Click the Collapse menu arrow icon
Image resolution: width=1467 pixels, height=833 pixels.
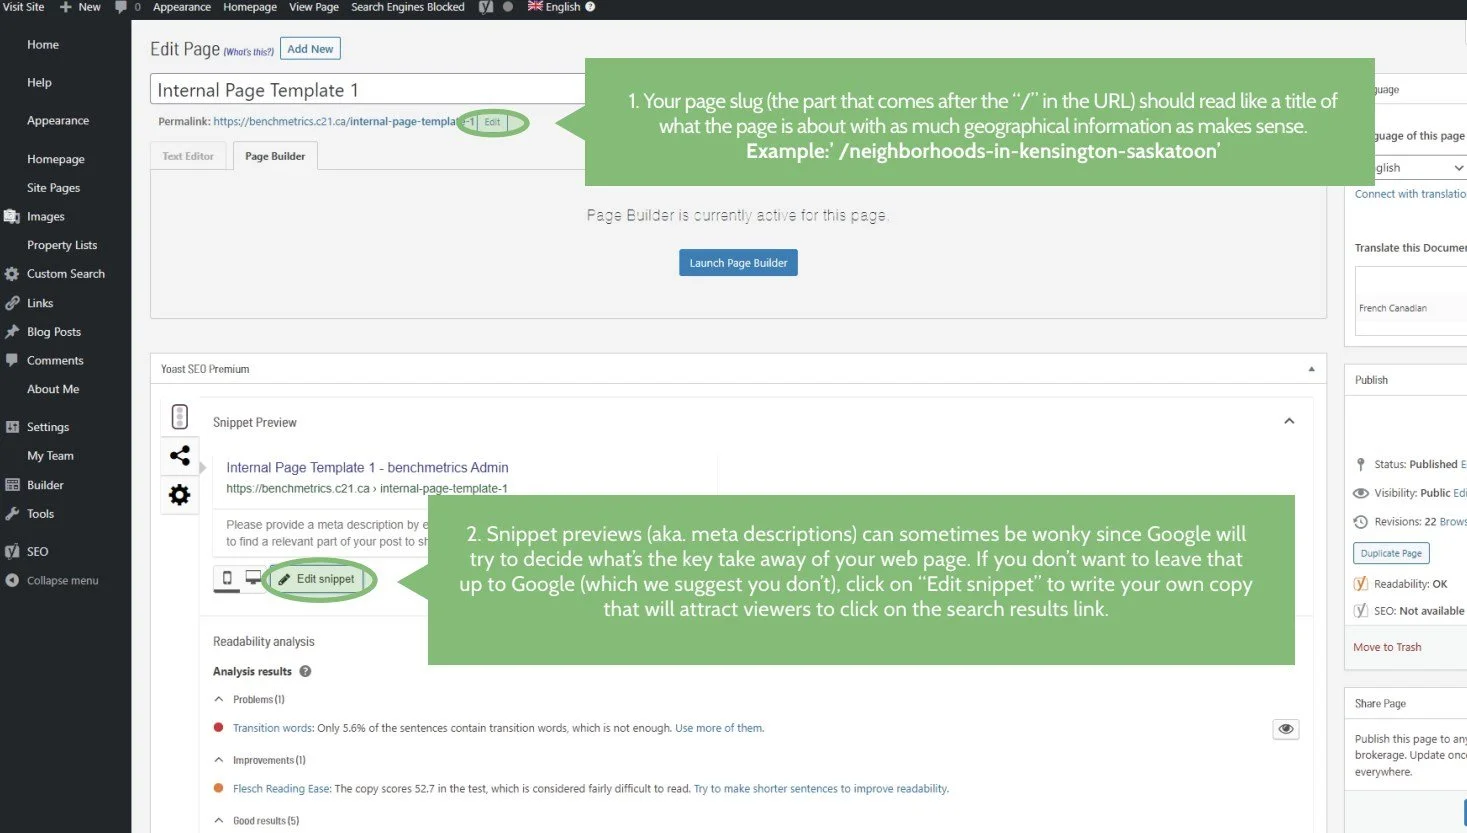(x=12, y=580)
